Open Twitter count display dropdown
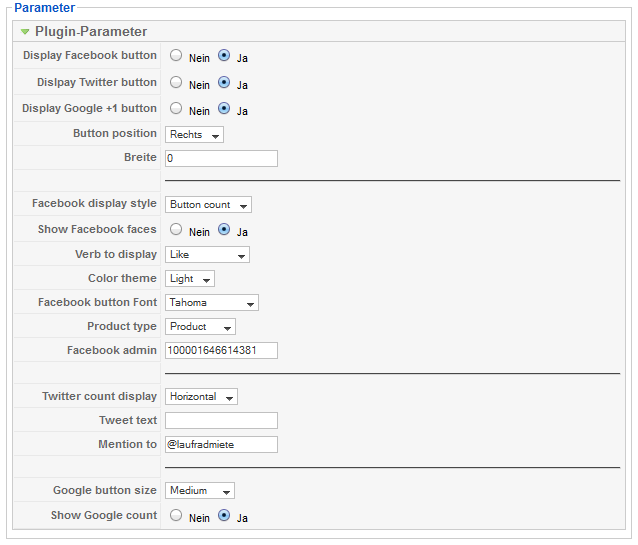This screenshot has width=638, height=545. tap(201, 396)
